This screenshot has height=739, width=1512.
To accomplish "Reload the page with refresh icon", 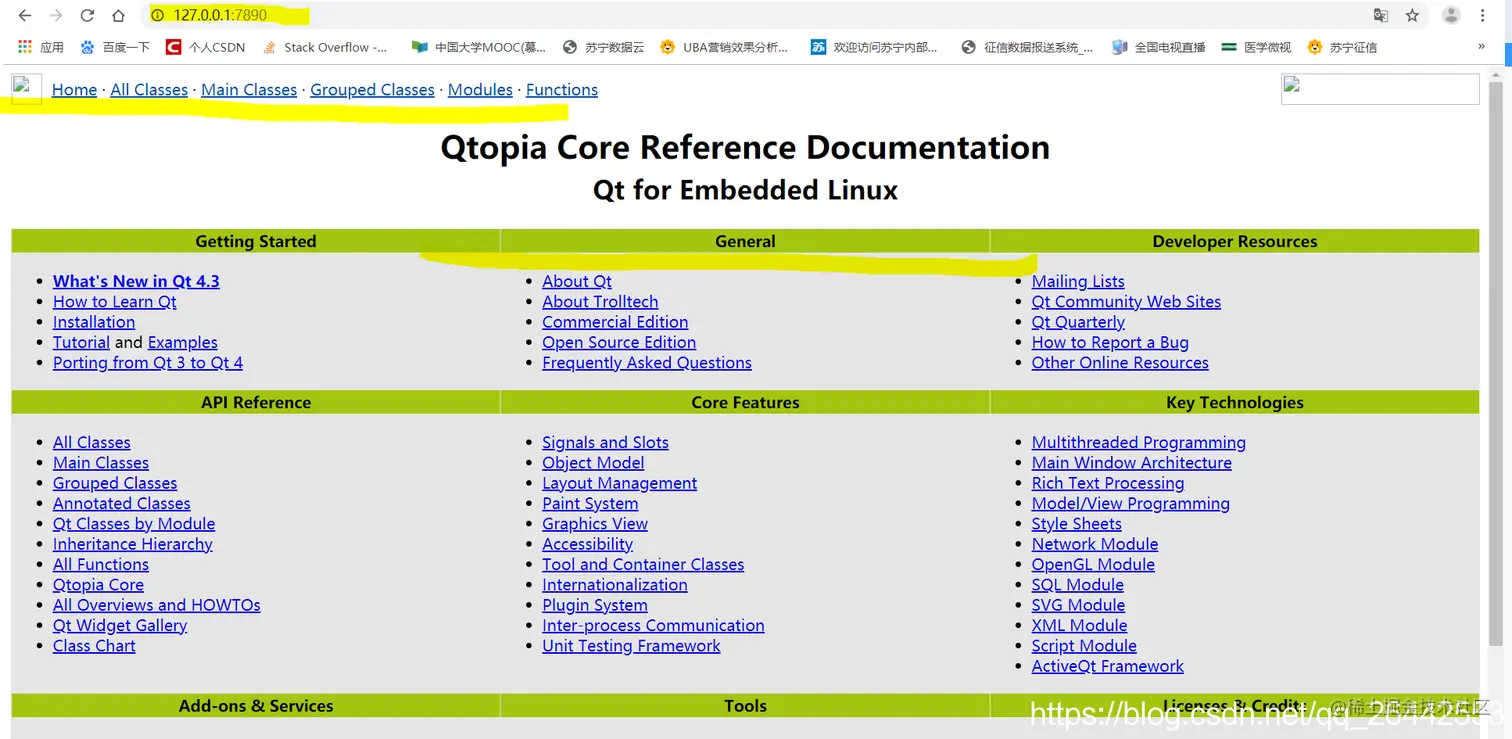I will [x=87, y=15].
